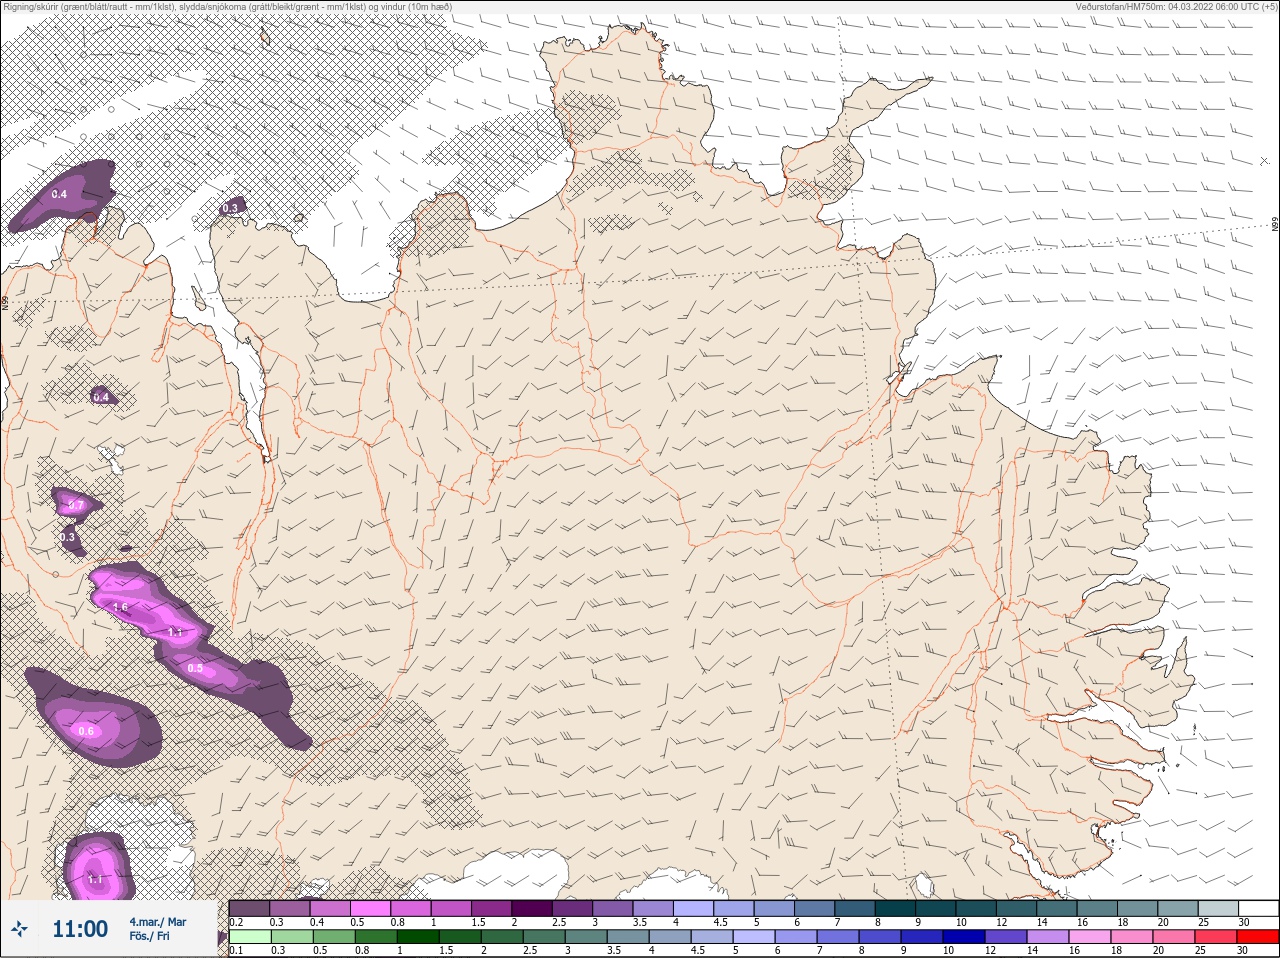Pick lower legend pink swatch between 16 and 18

pyautogui.click(x=1090, y=936)
